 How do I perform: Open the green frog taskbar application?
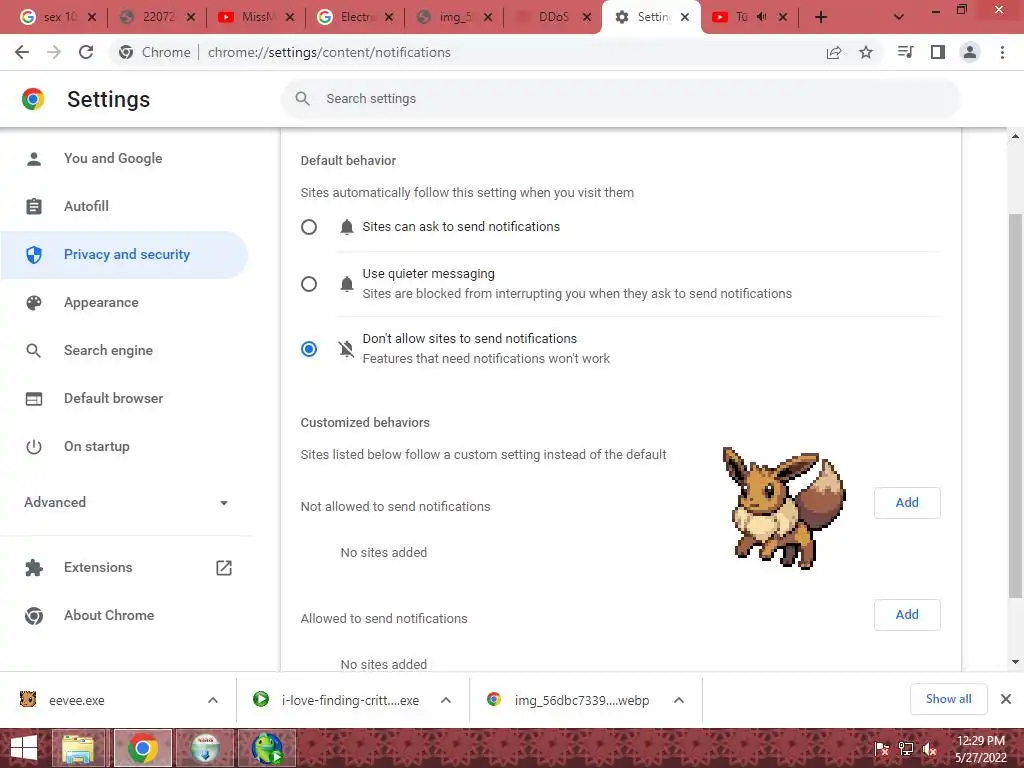coord(267,748)
